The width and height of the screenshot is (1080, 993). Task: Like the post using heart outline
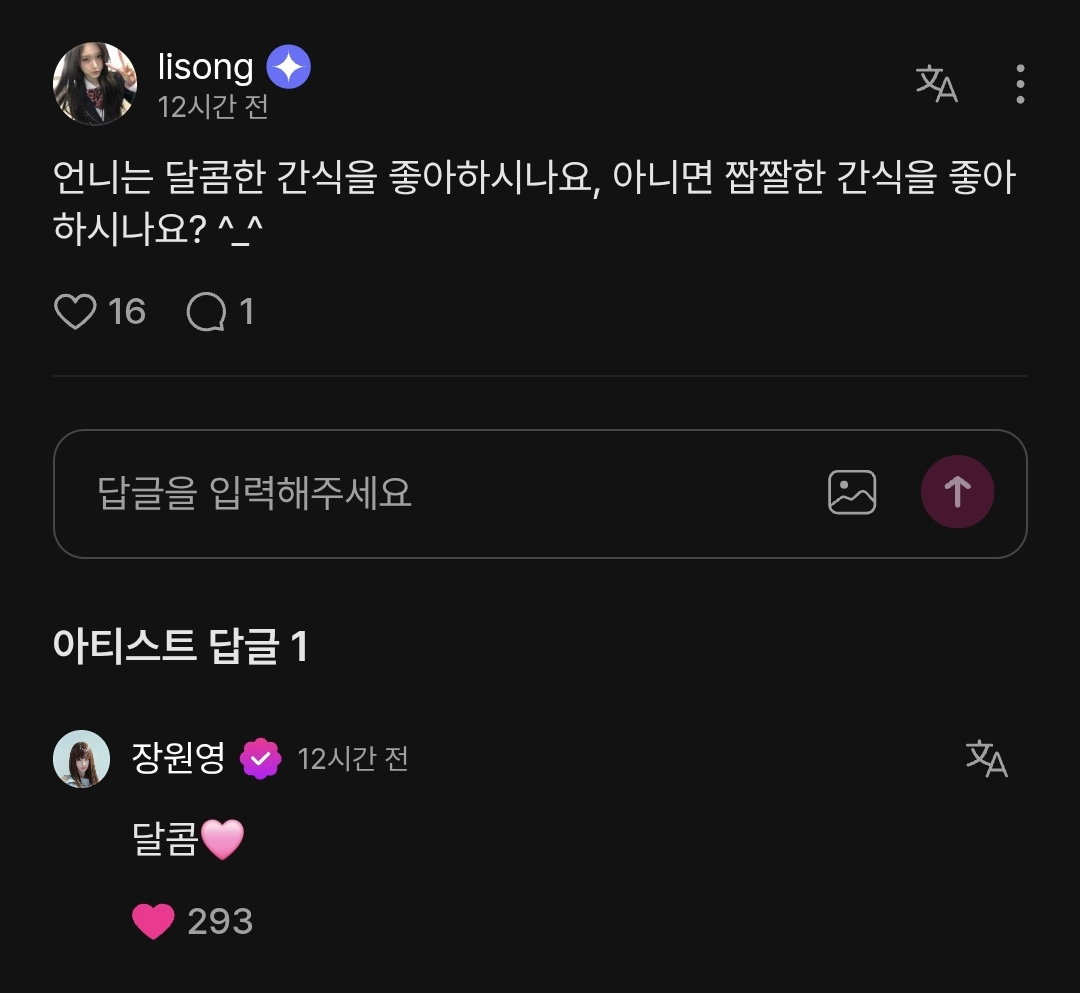(x=75, y=311)
